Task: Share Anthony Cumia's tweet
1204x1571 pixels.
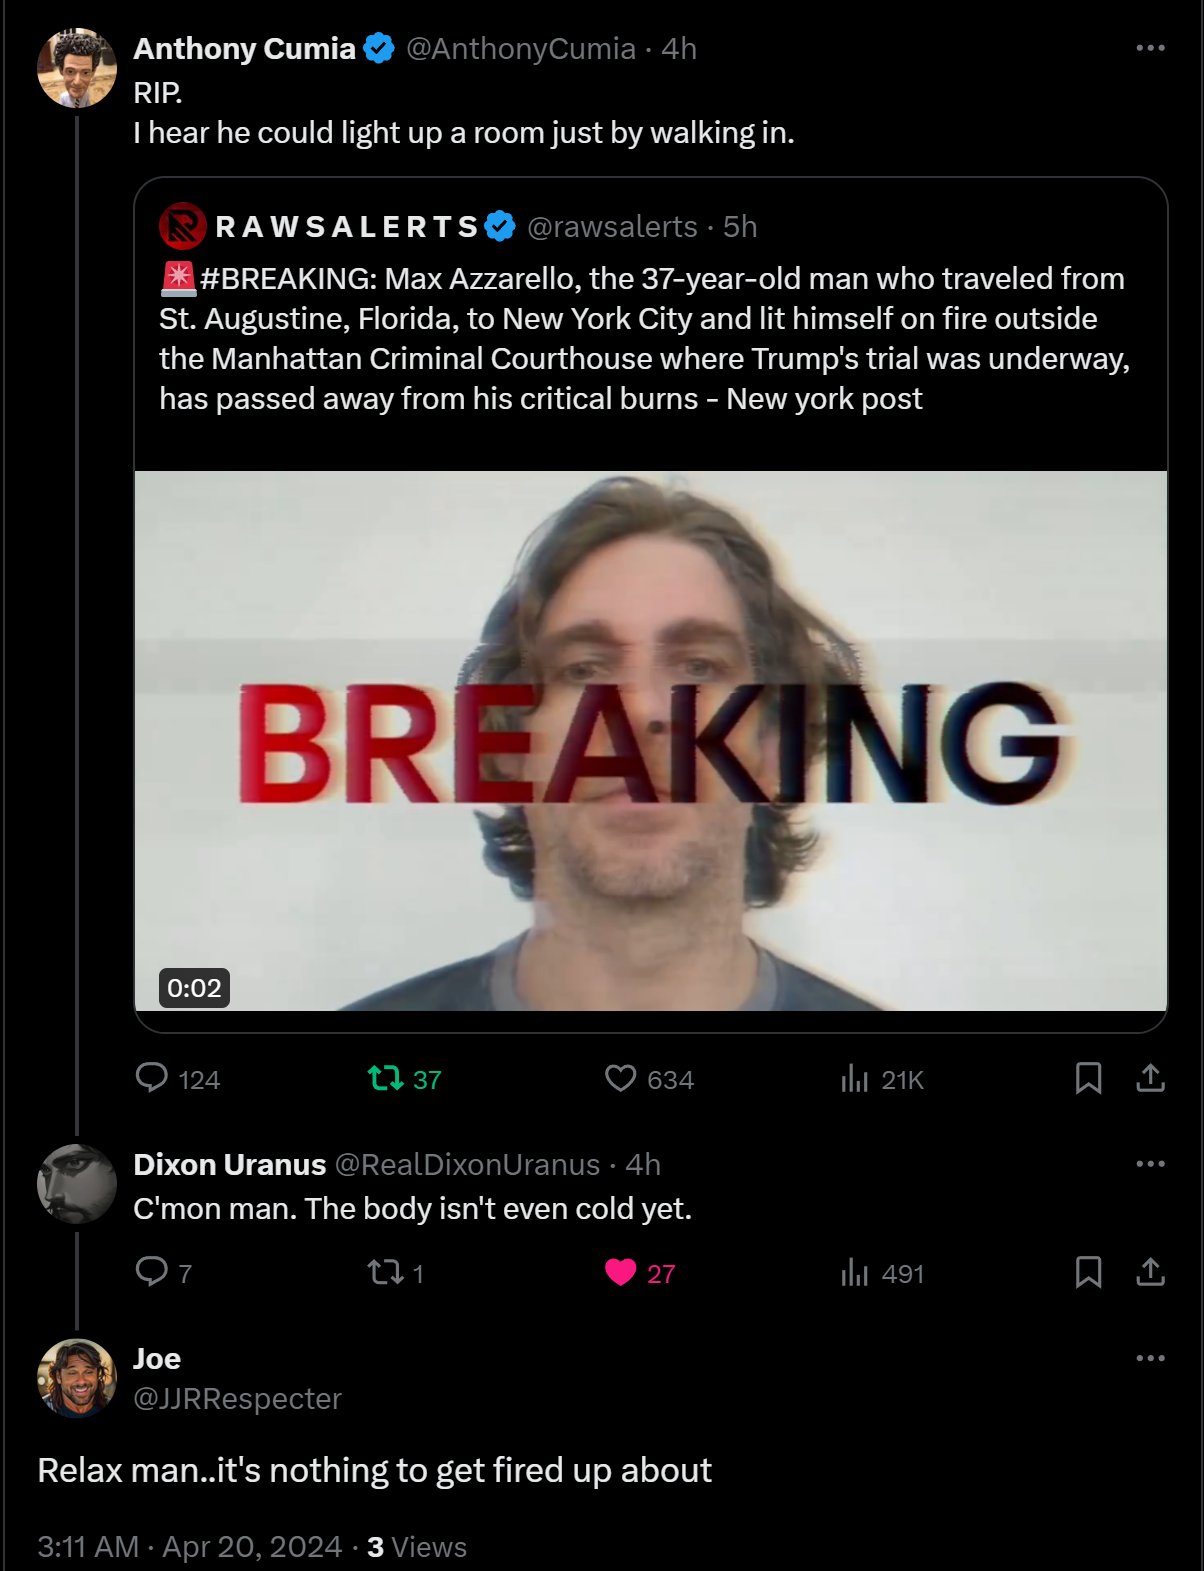Action: click(1150, 1078)
